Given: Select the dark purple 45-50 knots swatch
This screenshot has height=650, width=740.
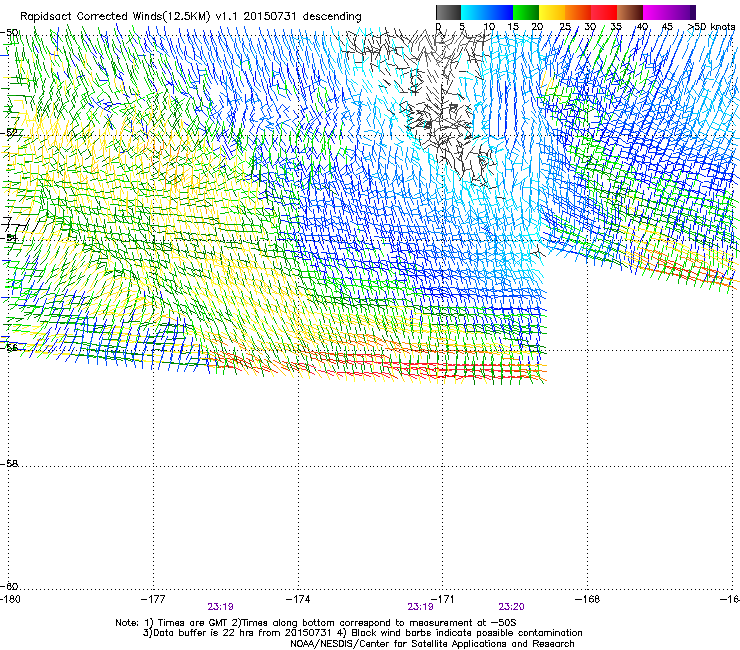Looking at the screenshot, I should click(682, 12).
